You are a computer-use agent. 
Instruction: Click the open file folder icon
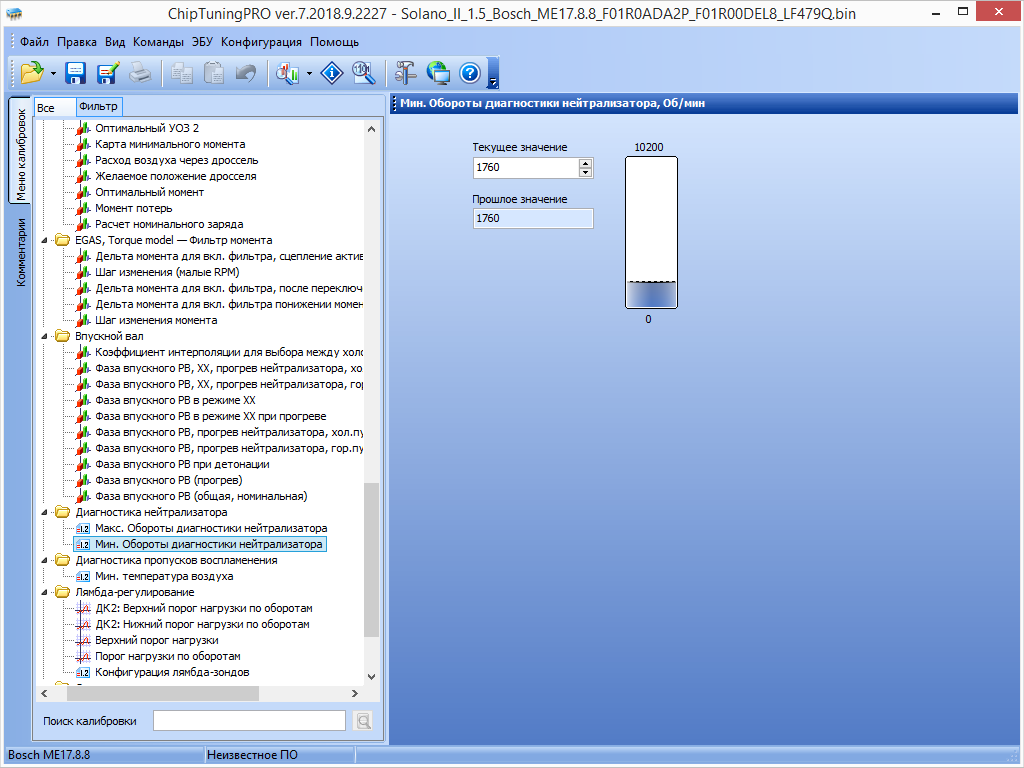31,72
